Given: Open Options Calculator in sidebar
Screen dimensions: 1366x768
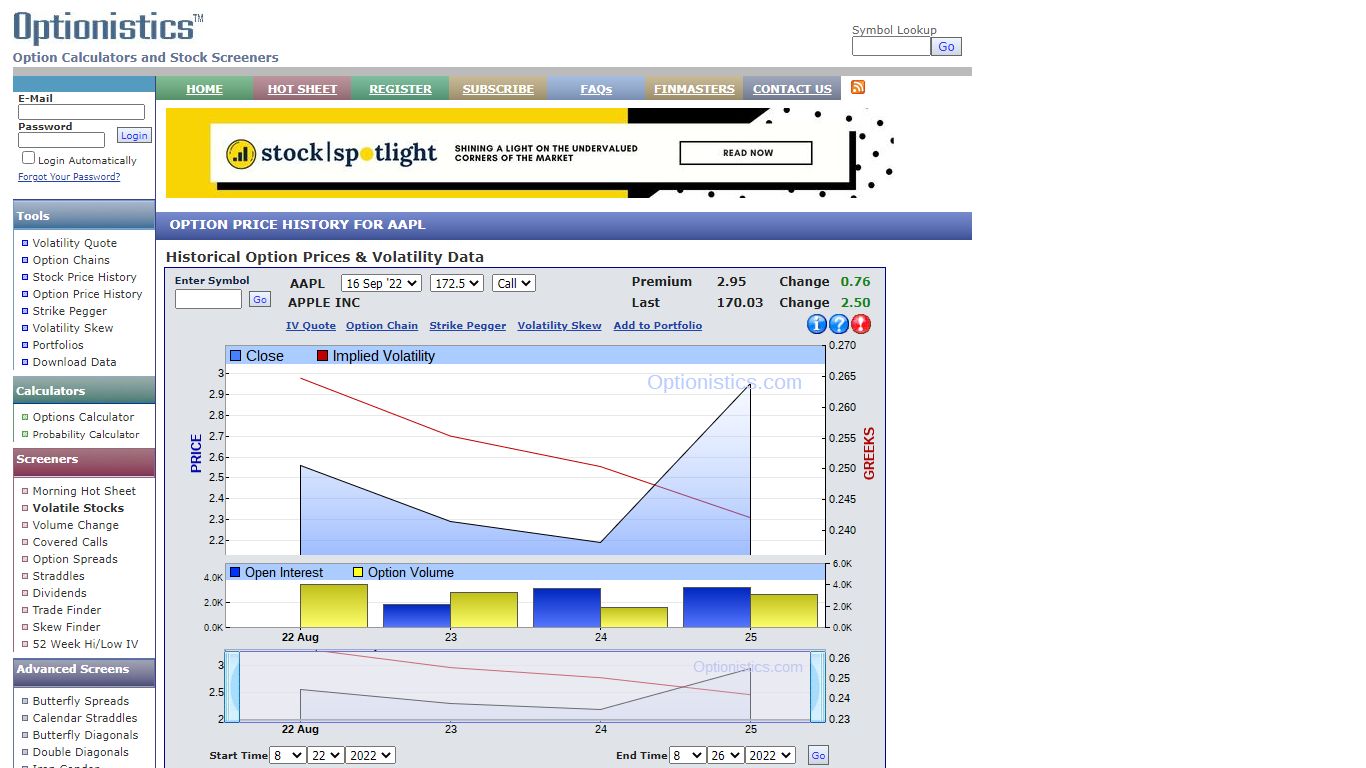Looking at the screenshot, I should pos(83,417).
